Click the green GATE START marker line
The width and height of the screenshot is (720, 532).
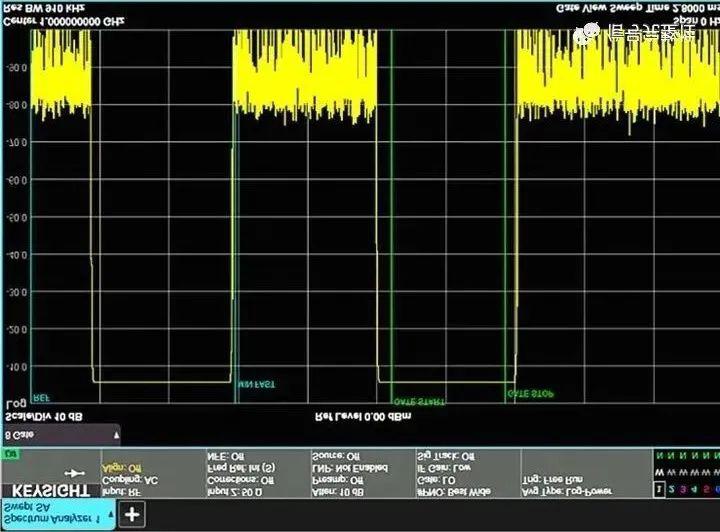(391, 217)
